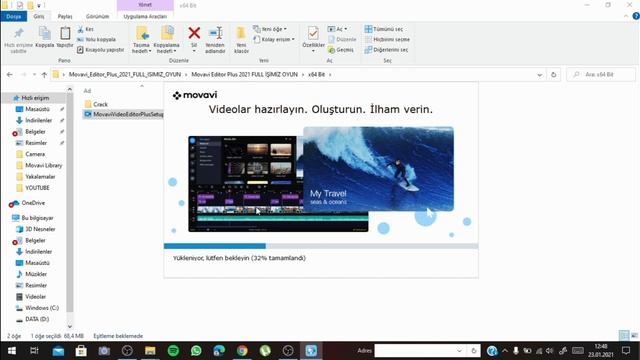Click the red Sil delete icon
The image size is (640, 360).
194,33
